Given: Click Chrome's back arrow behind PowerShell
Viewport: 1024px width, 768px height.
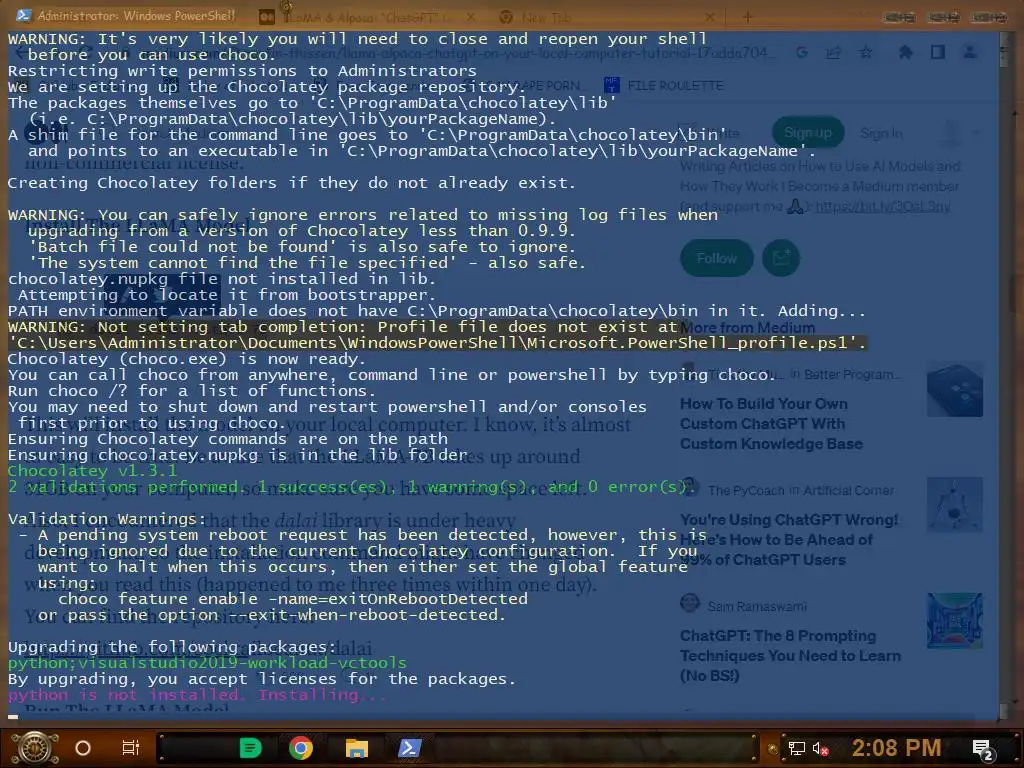Looking at the screenshot, I should [x=22, y=53].
